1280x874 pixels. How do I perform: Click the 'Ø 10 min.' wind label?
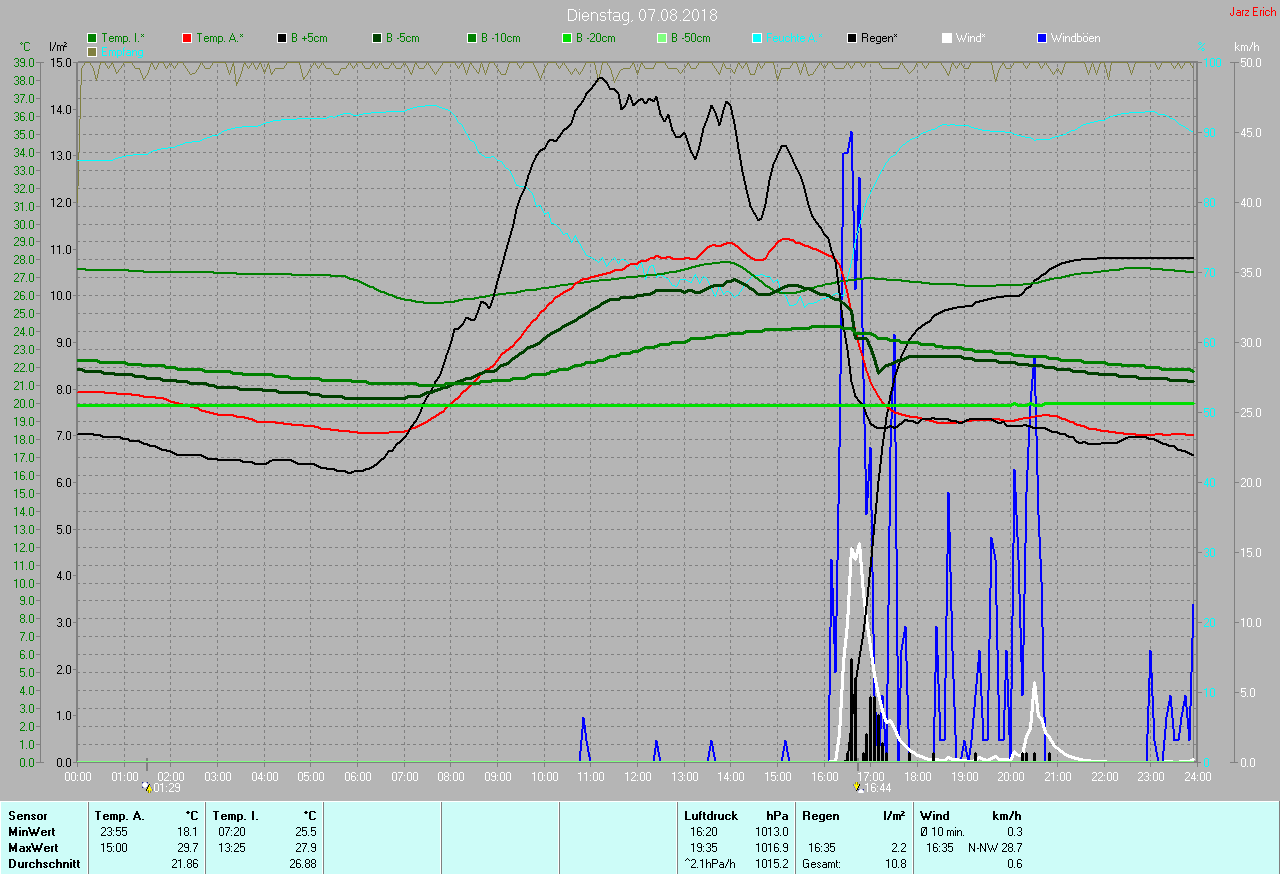(x=944, y=832)
